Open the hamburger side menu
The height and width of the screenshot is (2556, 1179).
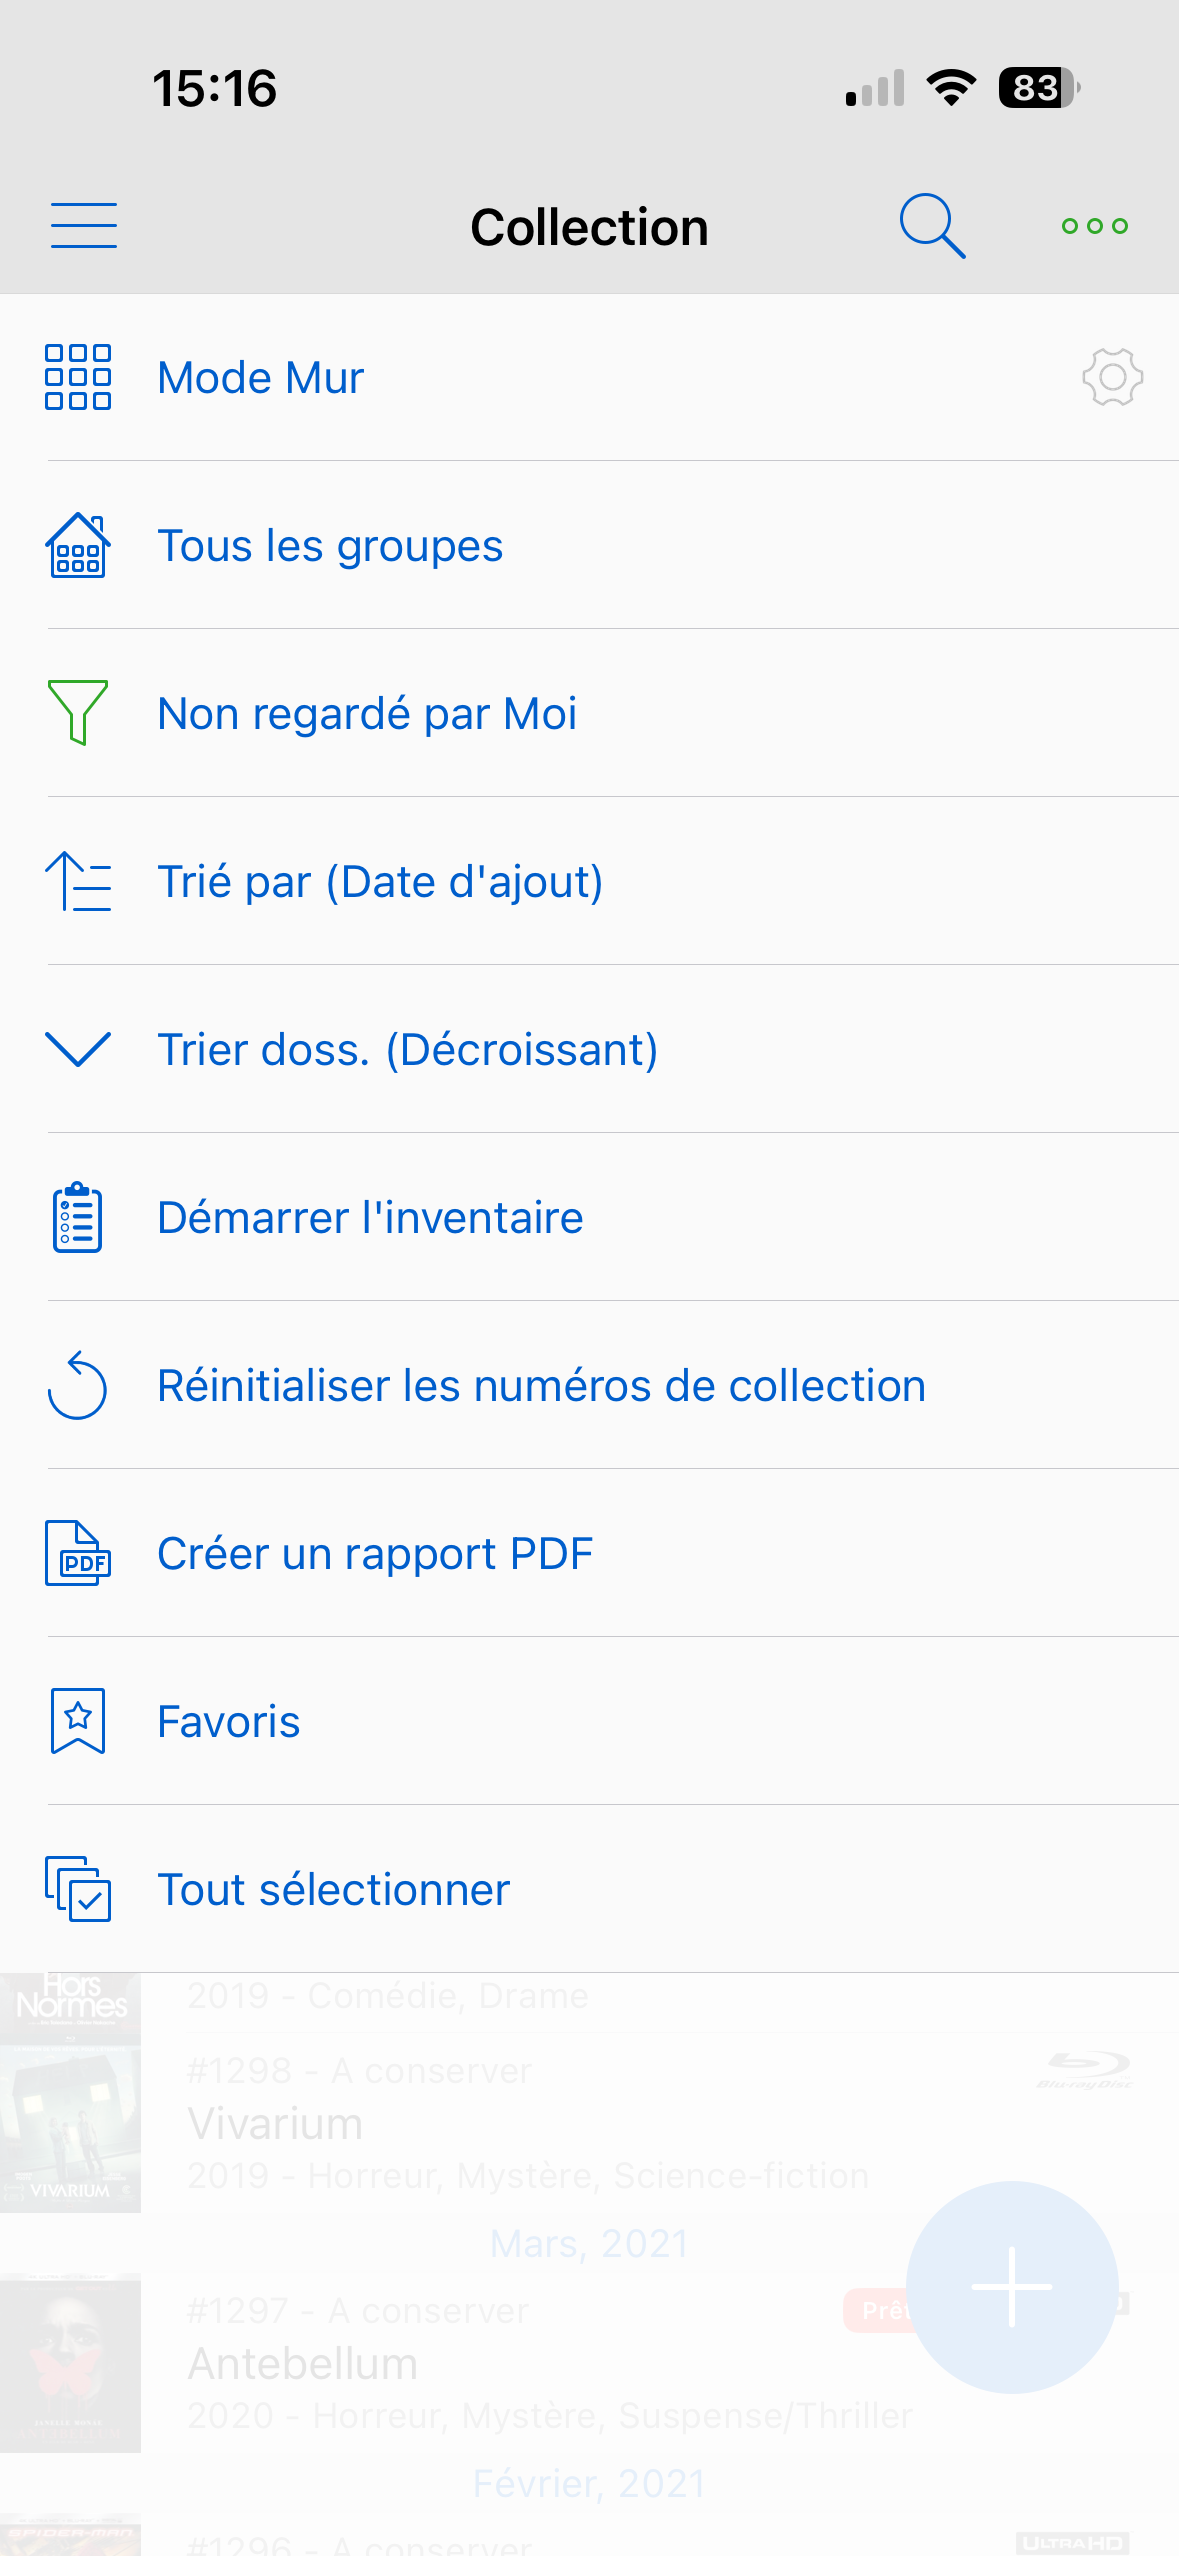(x=84, y=225)
